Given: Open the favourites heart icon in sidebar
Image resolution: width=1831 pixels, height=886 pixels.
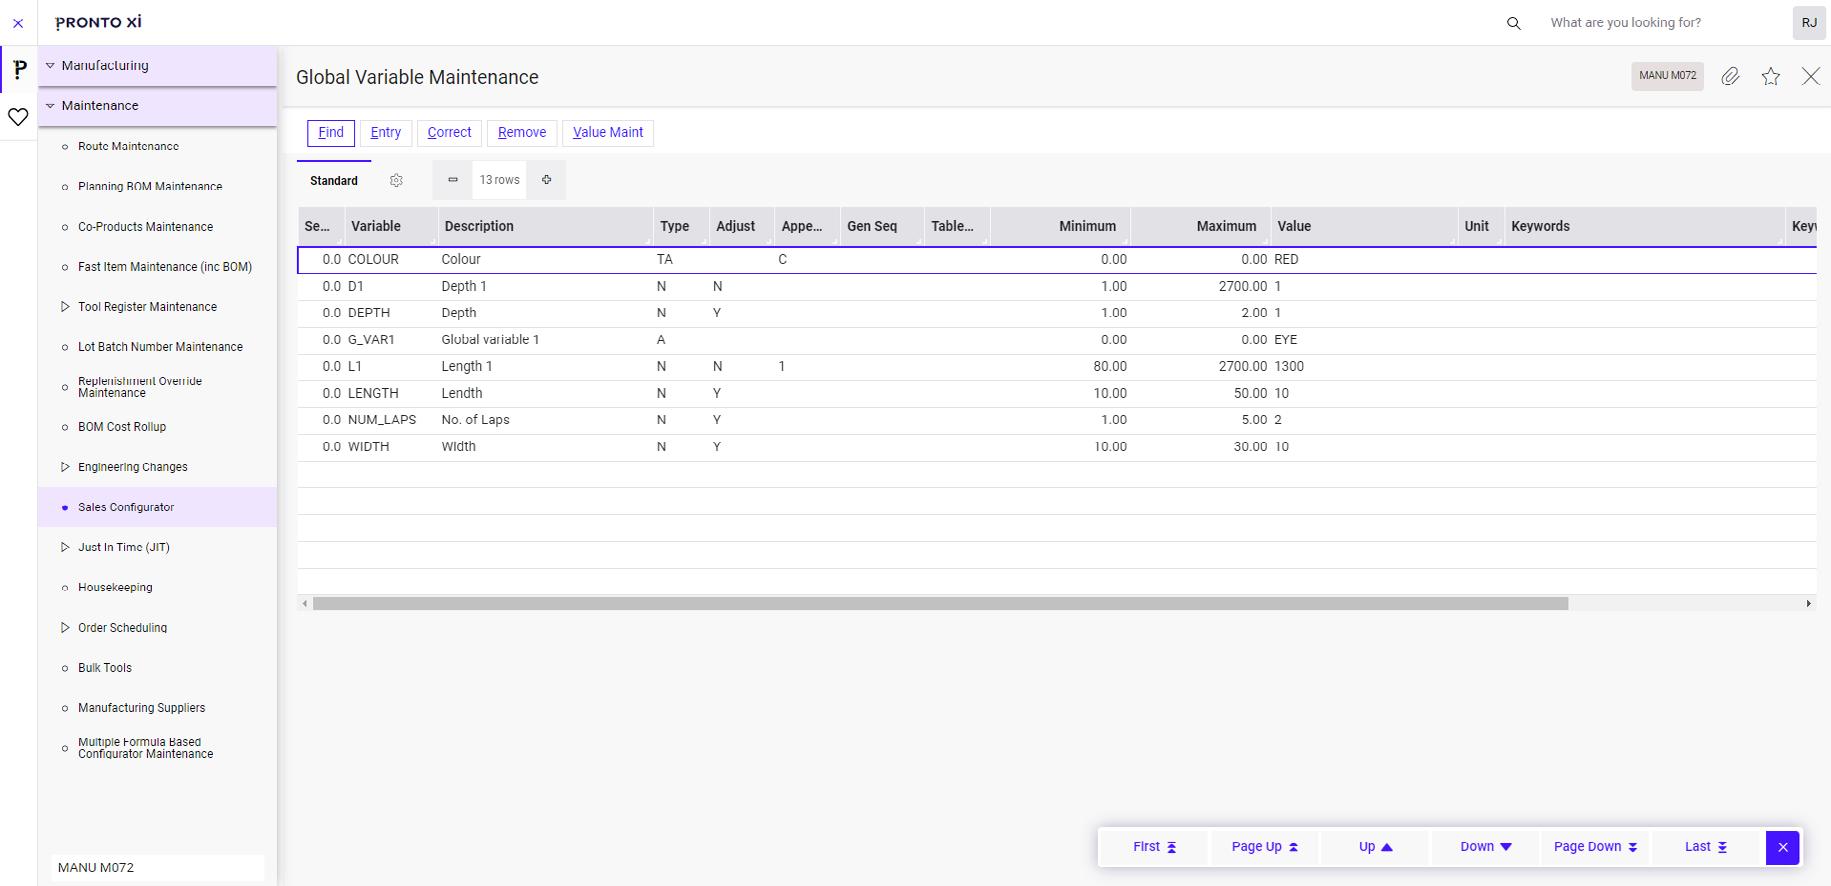Looking at the screenshot, I should (18, 117).
